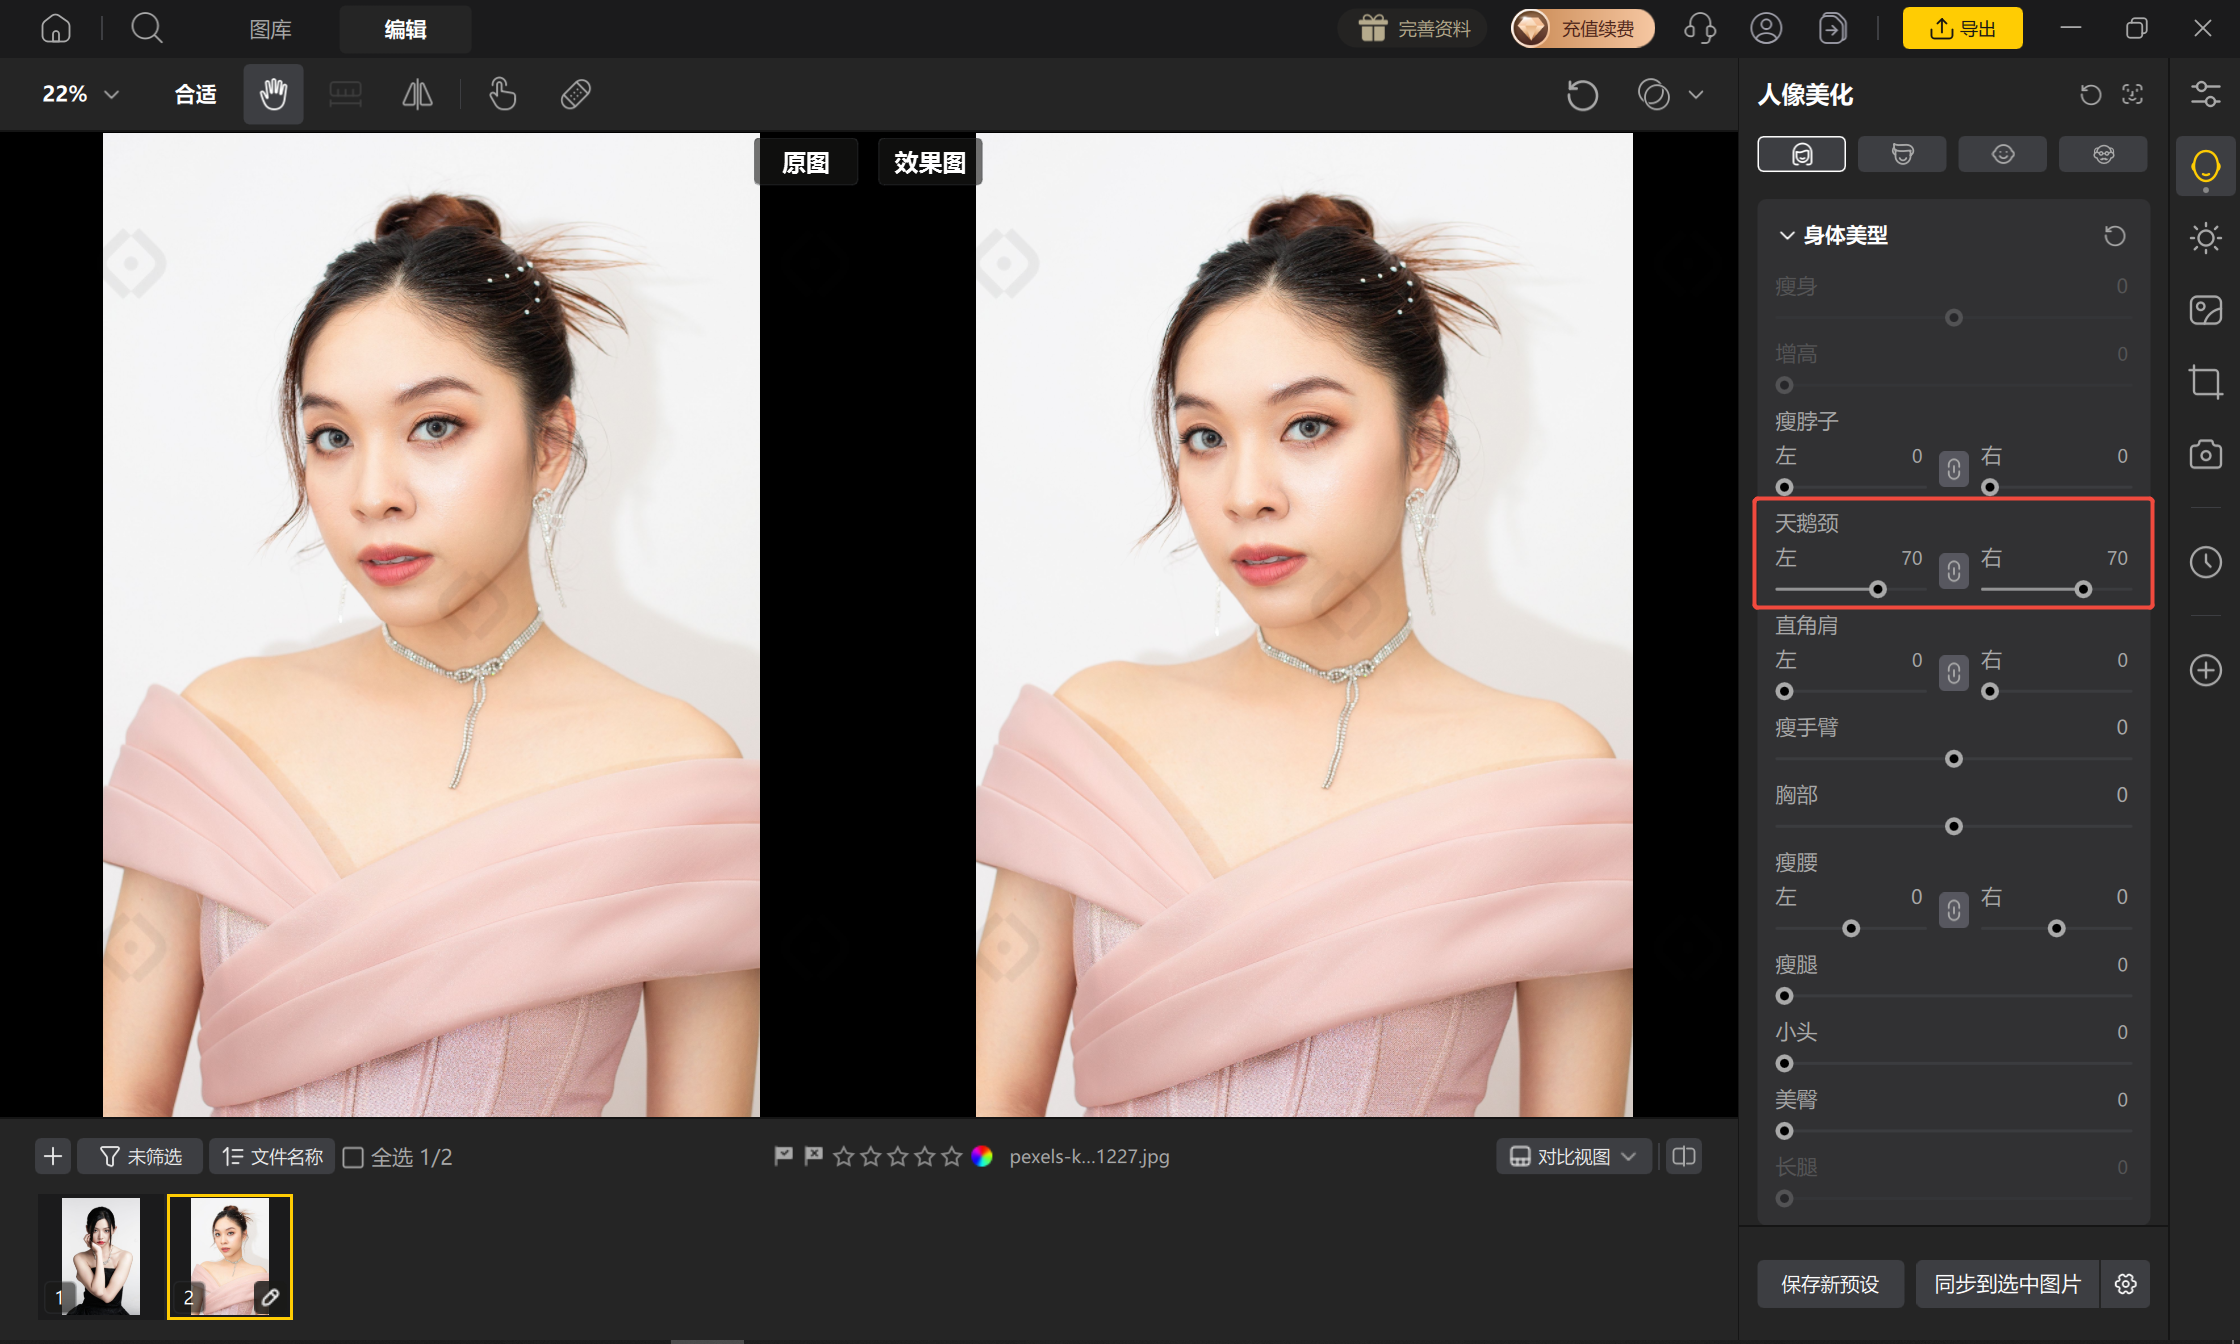The height and width of the screenshot is (1344, 2240).
Task: Open the 22% zoom level dropdown
Action: click(x=80, y=94)
